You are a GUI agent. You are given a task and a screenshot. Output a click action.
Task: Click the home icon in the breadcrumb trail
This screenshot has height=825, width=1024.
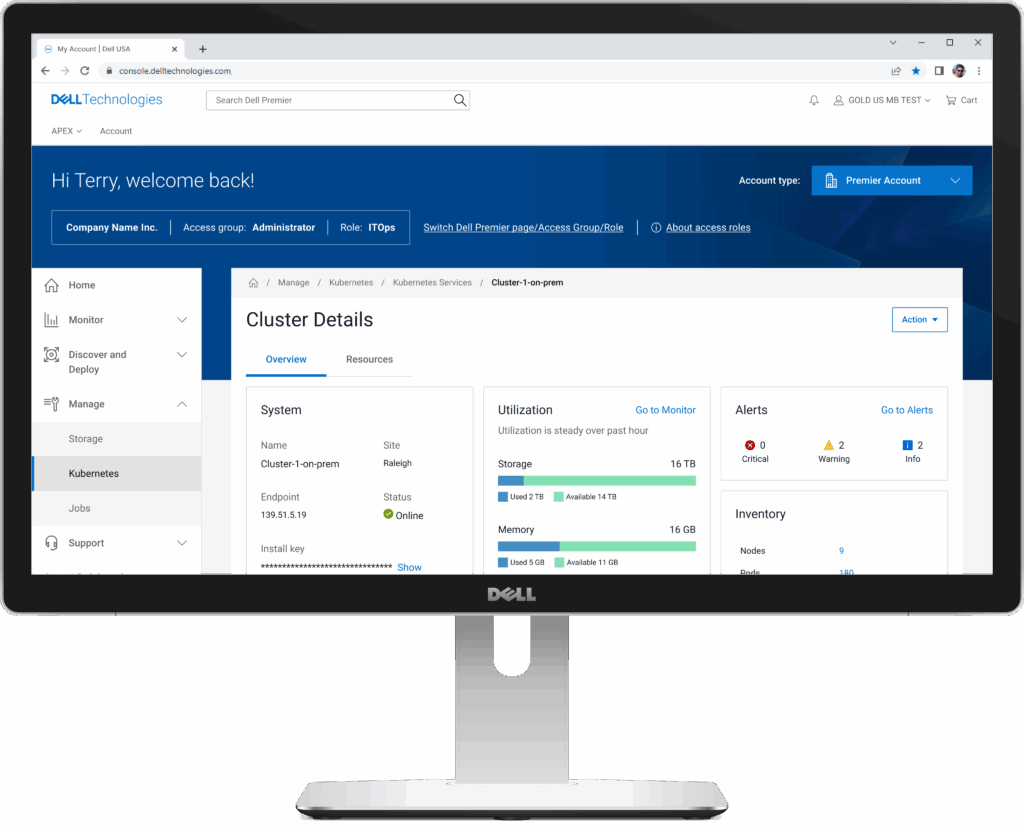[254, 282]
